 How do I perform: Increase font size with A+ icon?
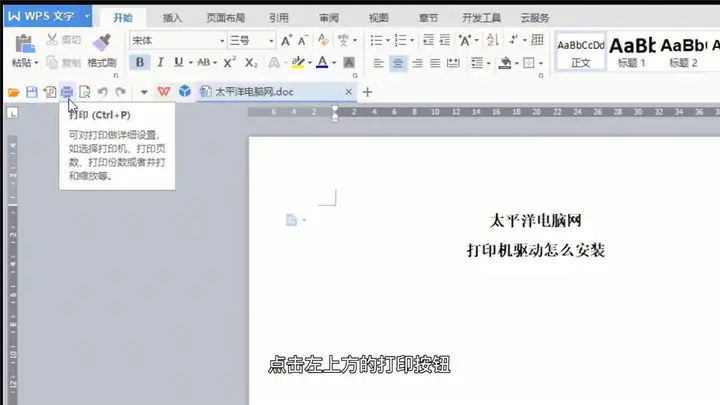(286, 40)
